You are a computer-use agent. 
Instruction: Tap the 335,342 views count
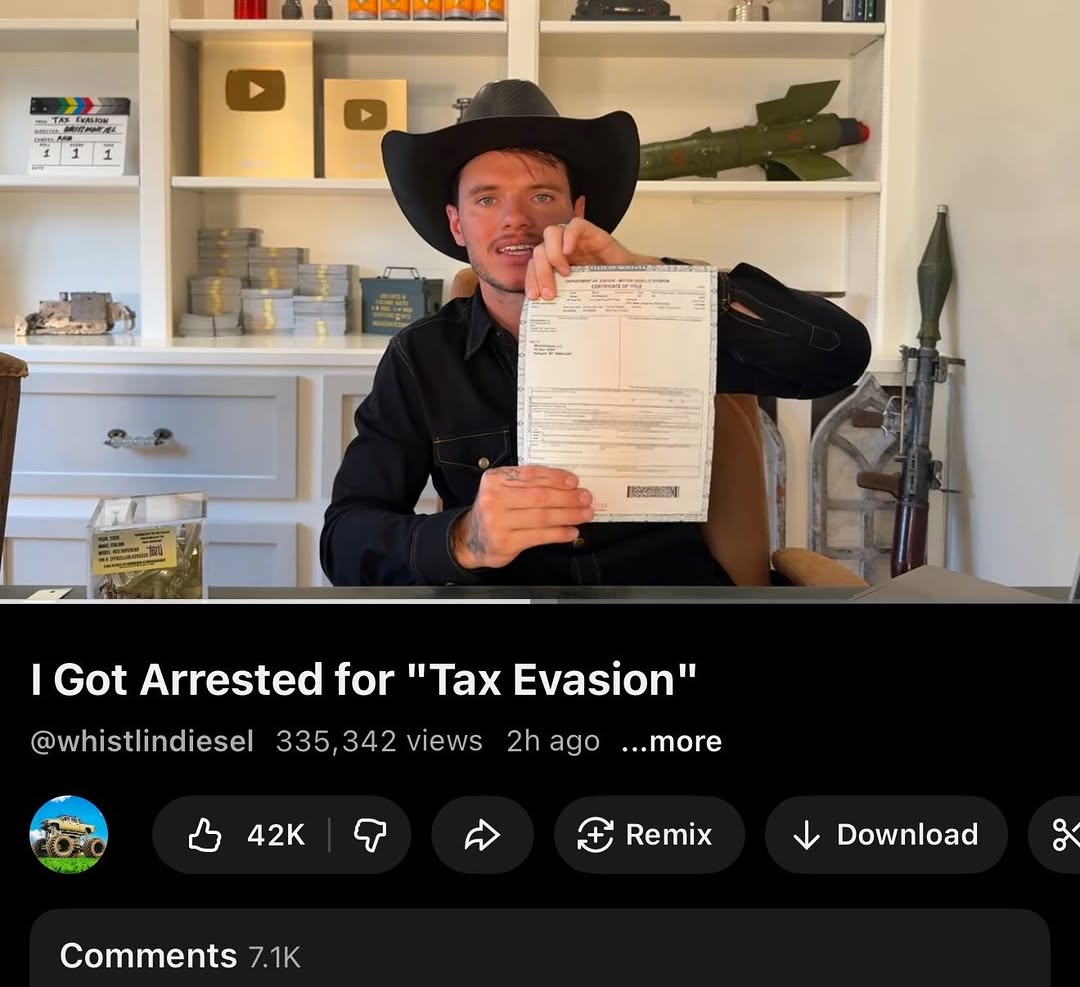(380, 741)
